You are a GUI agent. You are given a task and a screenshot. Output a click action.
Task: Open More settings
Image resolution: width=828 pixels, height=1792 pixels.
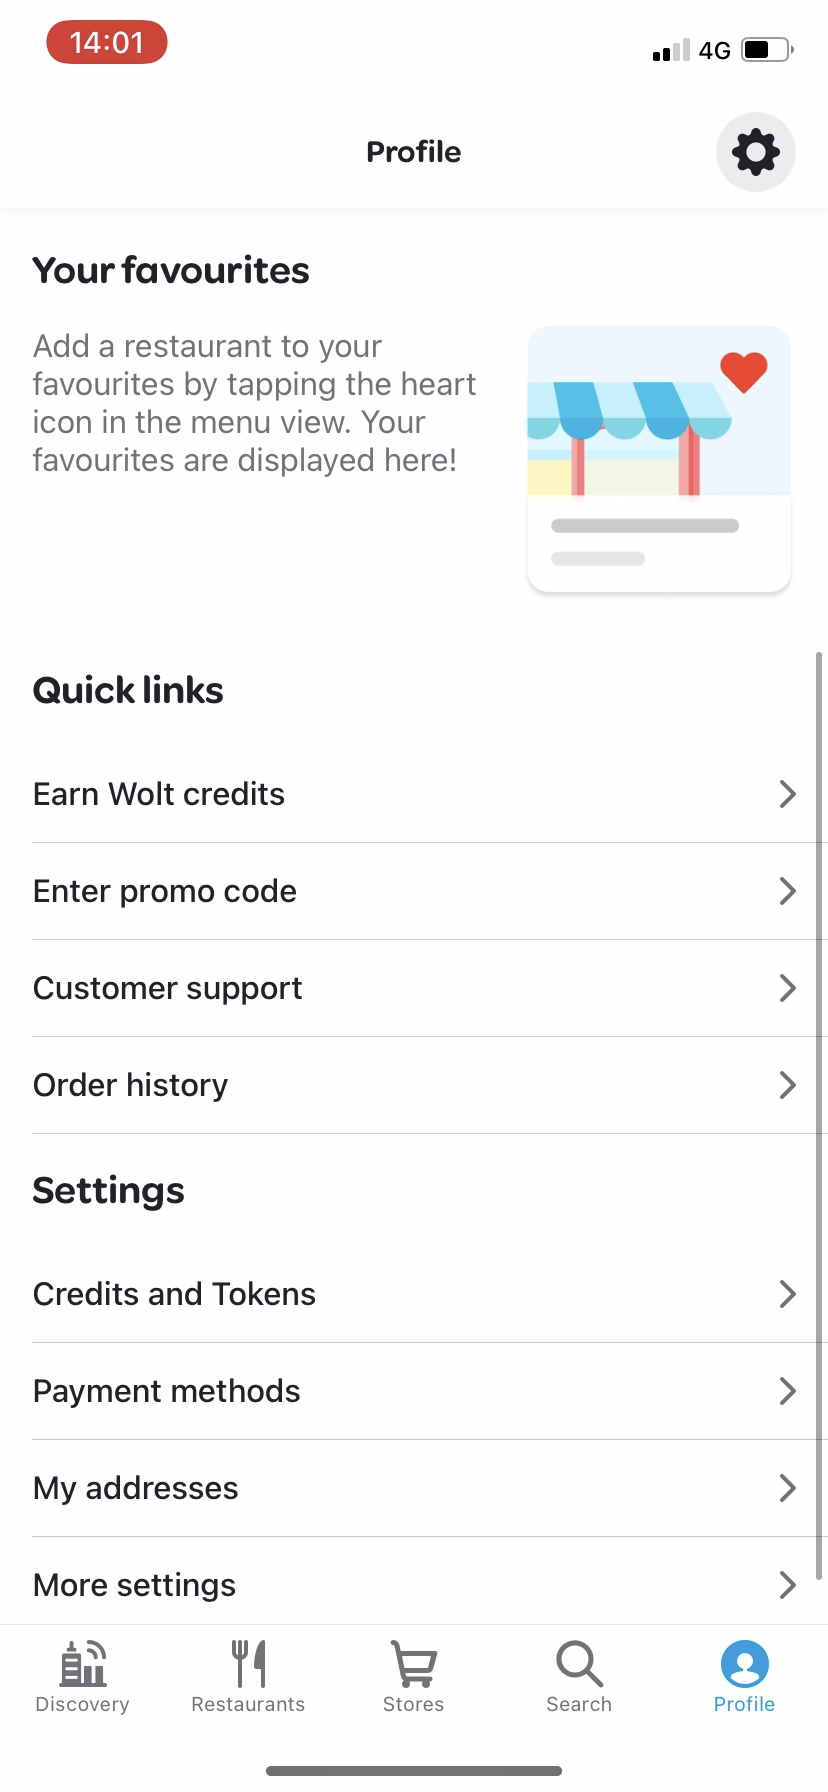(135, 1585)
